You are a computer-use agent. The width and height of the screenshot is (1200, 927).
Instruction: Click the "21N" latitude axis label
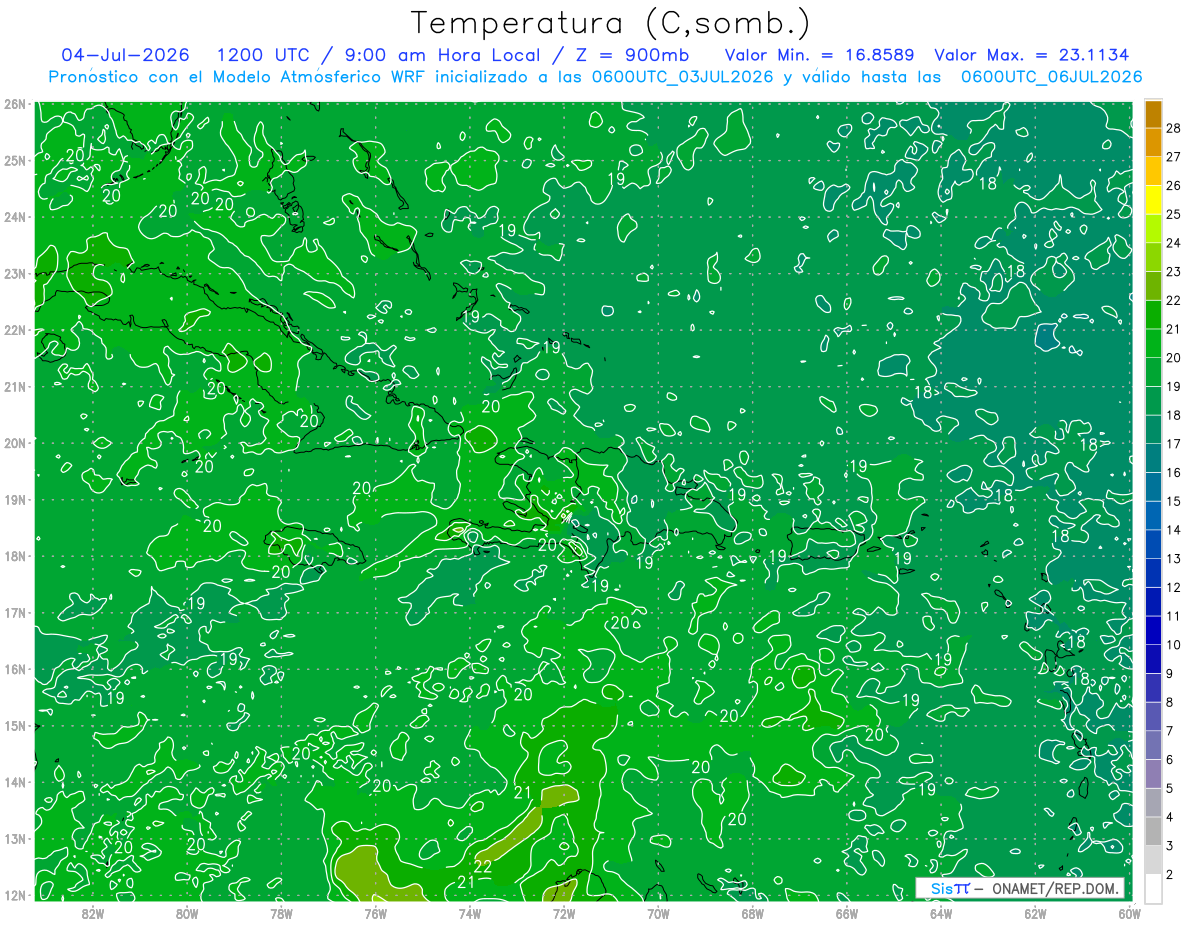[x=14, y=386]
